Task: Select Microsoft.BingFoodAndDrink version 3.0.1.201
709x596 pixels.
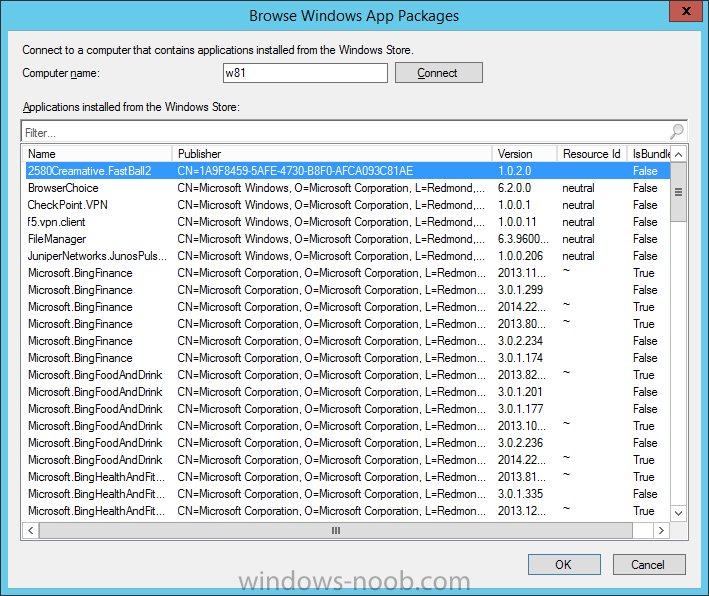Action: [x=347, y=392]
